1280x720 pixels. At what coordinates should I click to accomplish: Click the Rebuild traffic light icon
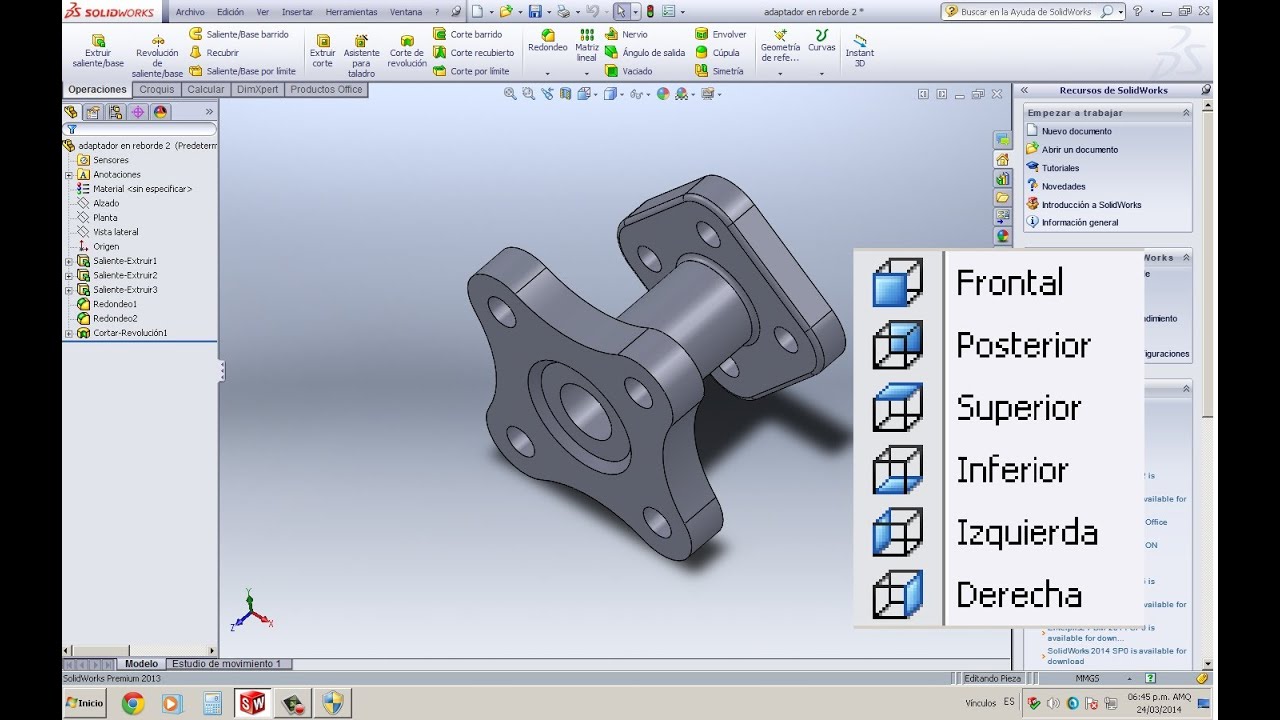[650, 11]
